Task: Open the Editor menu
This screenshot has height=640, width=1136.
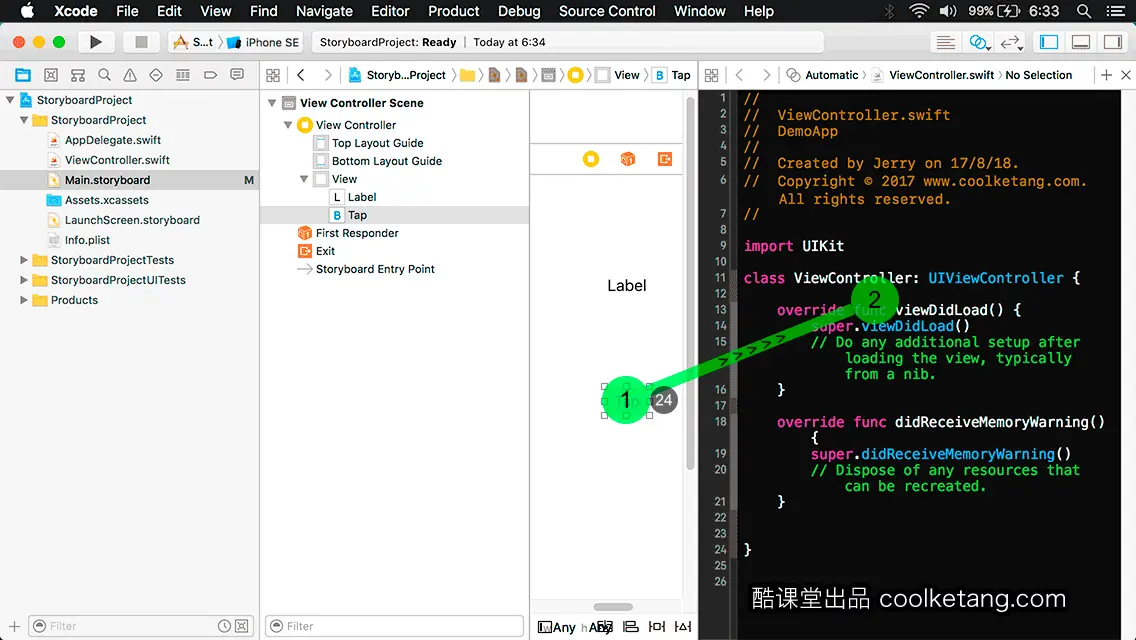Action: click(x=390, y=11)
